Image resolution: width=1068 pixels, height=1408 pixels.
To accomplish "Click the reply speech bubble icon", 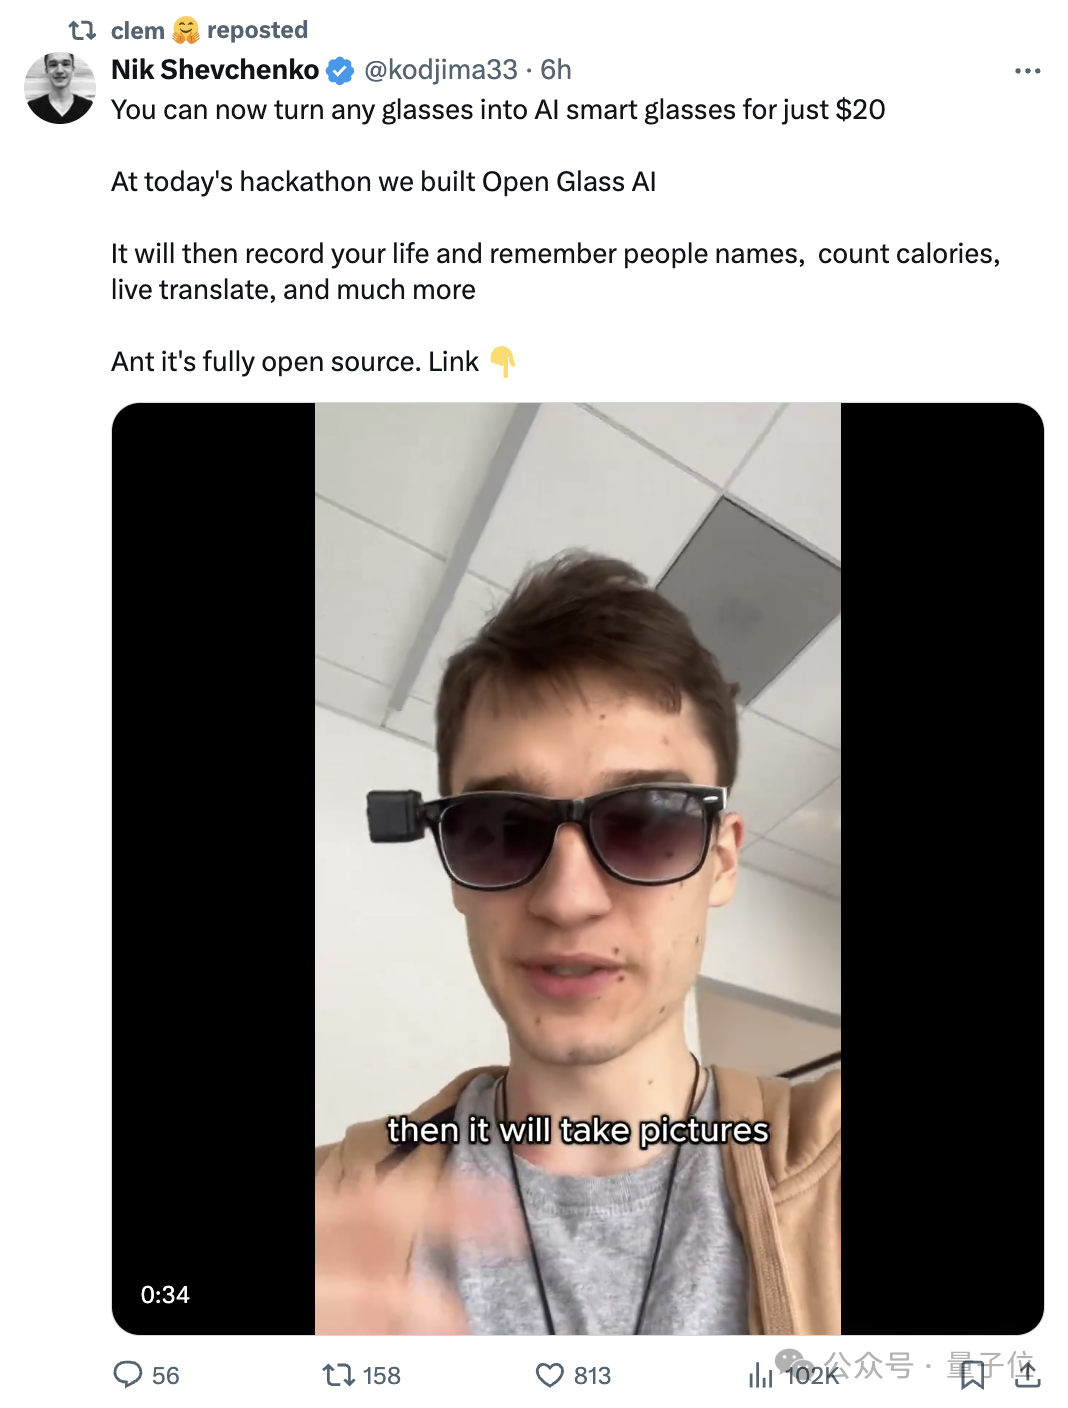I will click(x=128, y=1374).
